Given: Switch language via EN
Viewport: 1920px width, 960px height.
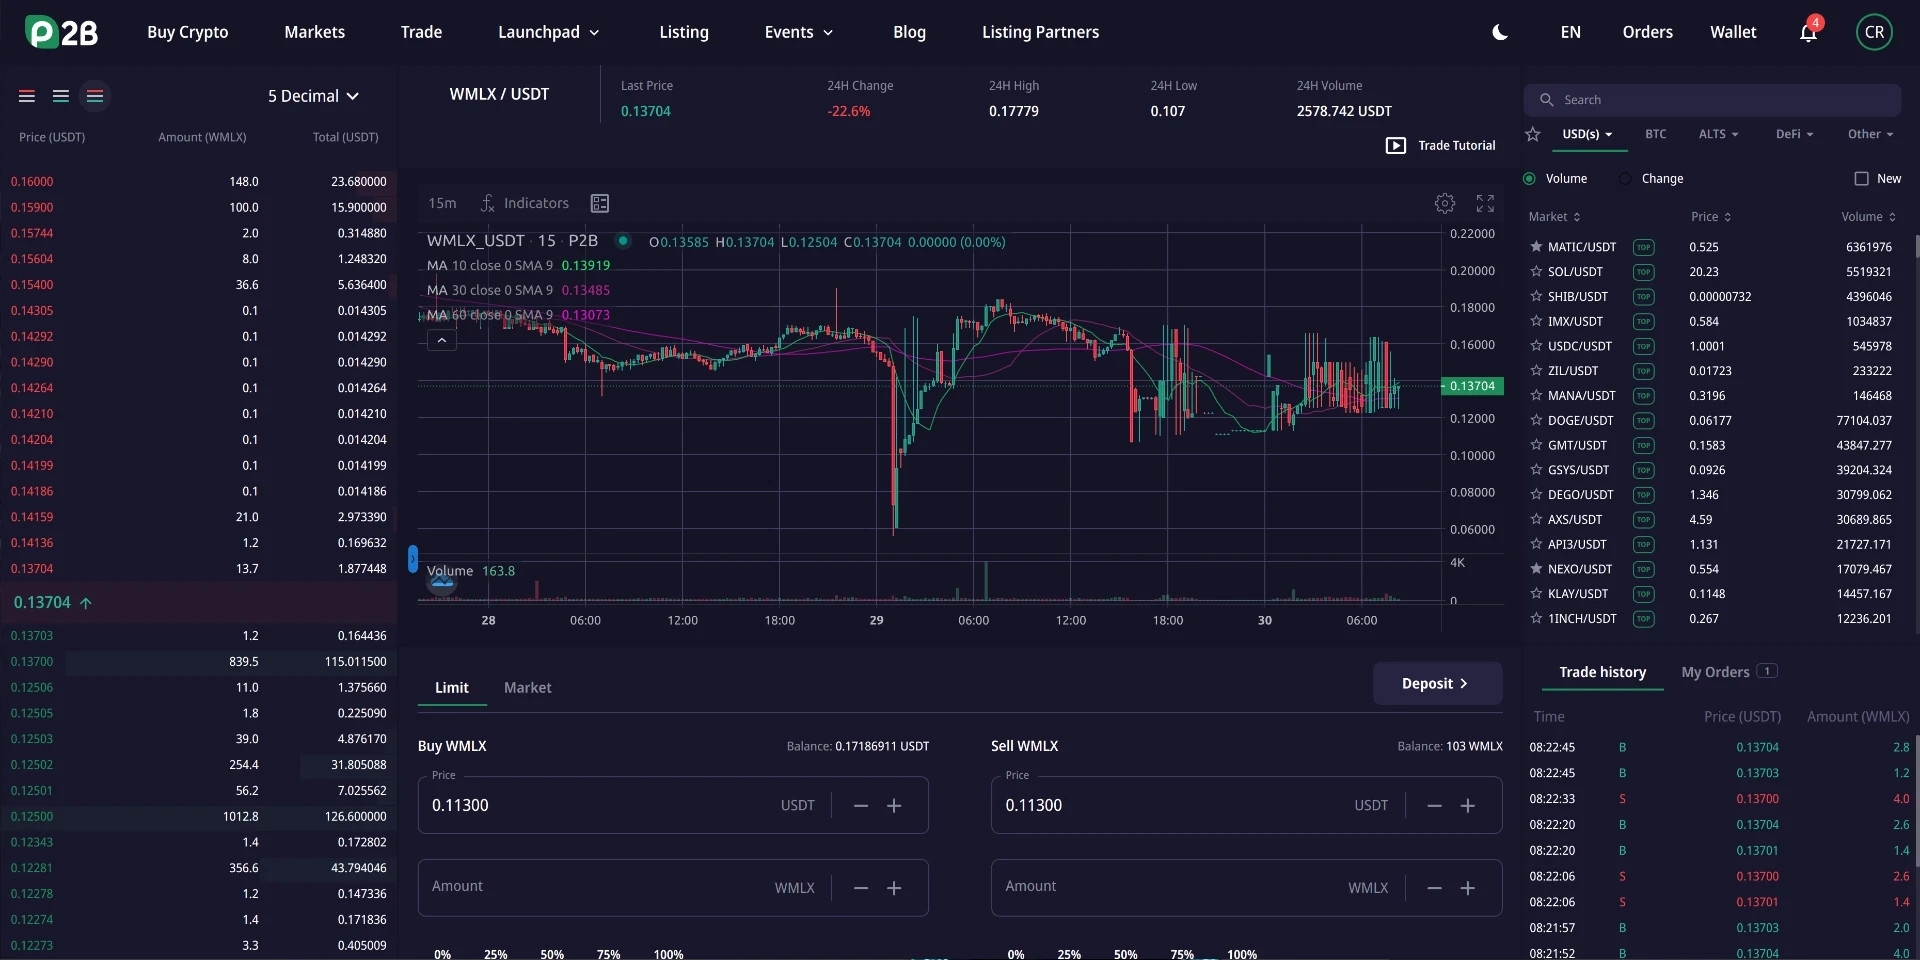Looking at the screenshot, I should [1571, 32].
